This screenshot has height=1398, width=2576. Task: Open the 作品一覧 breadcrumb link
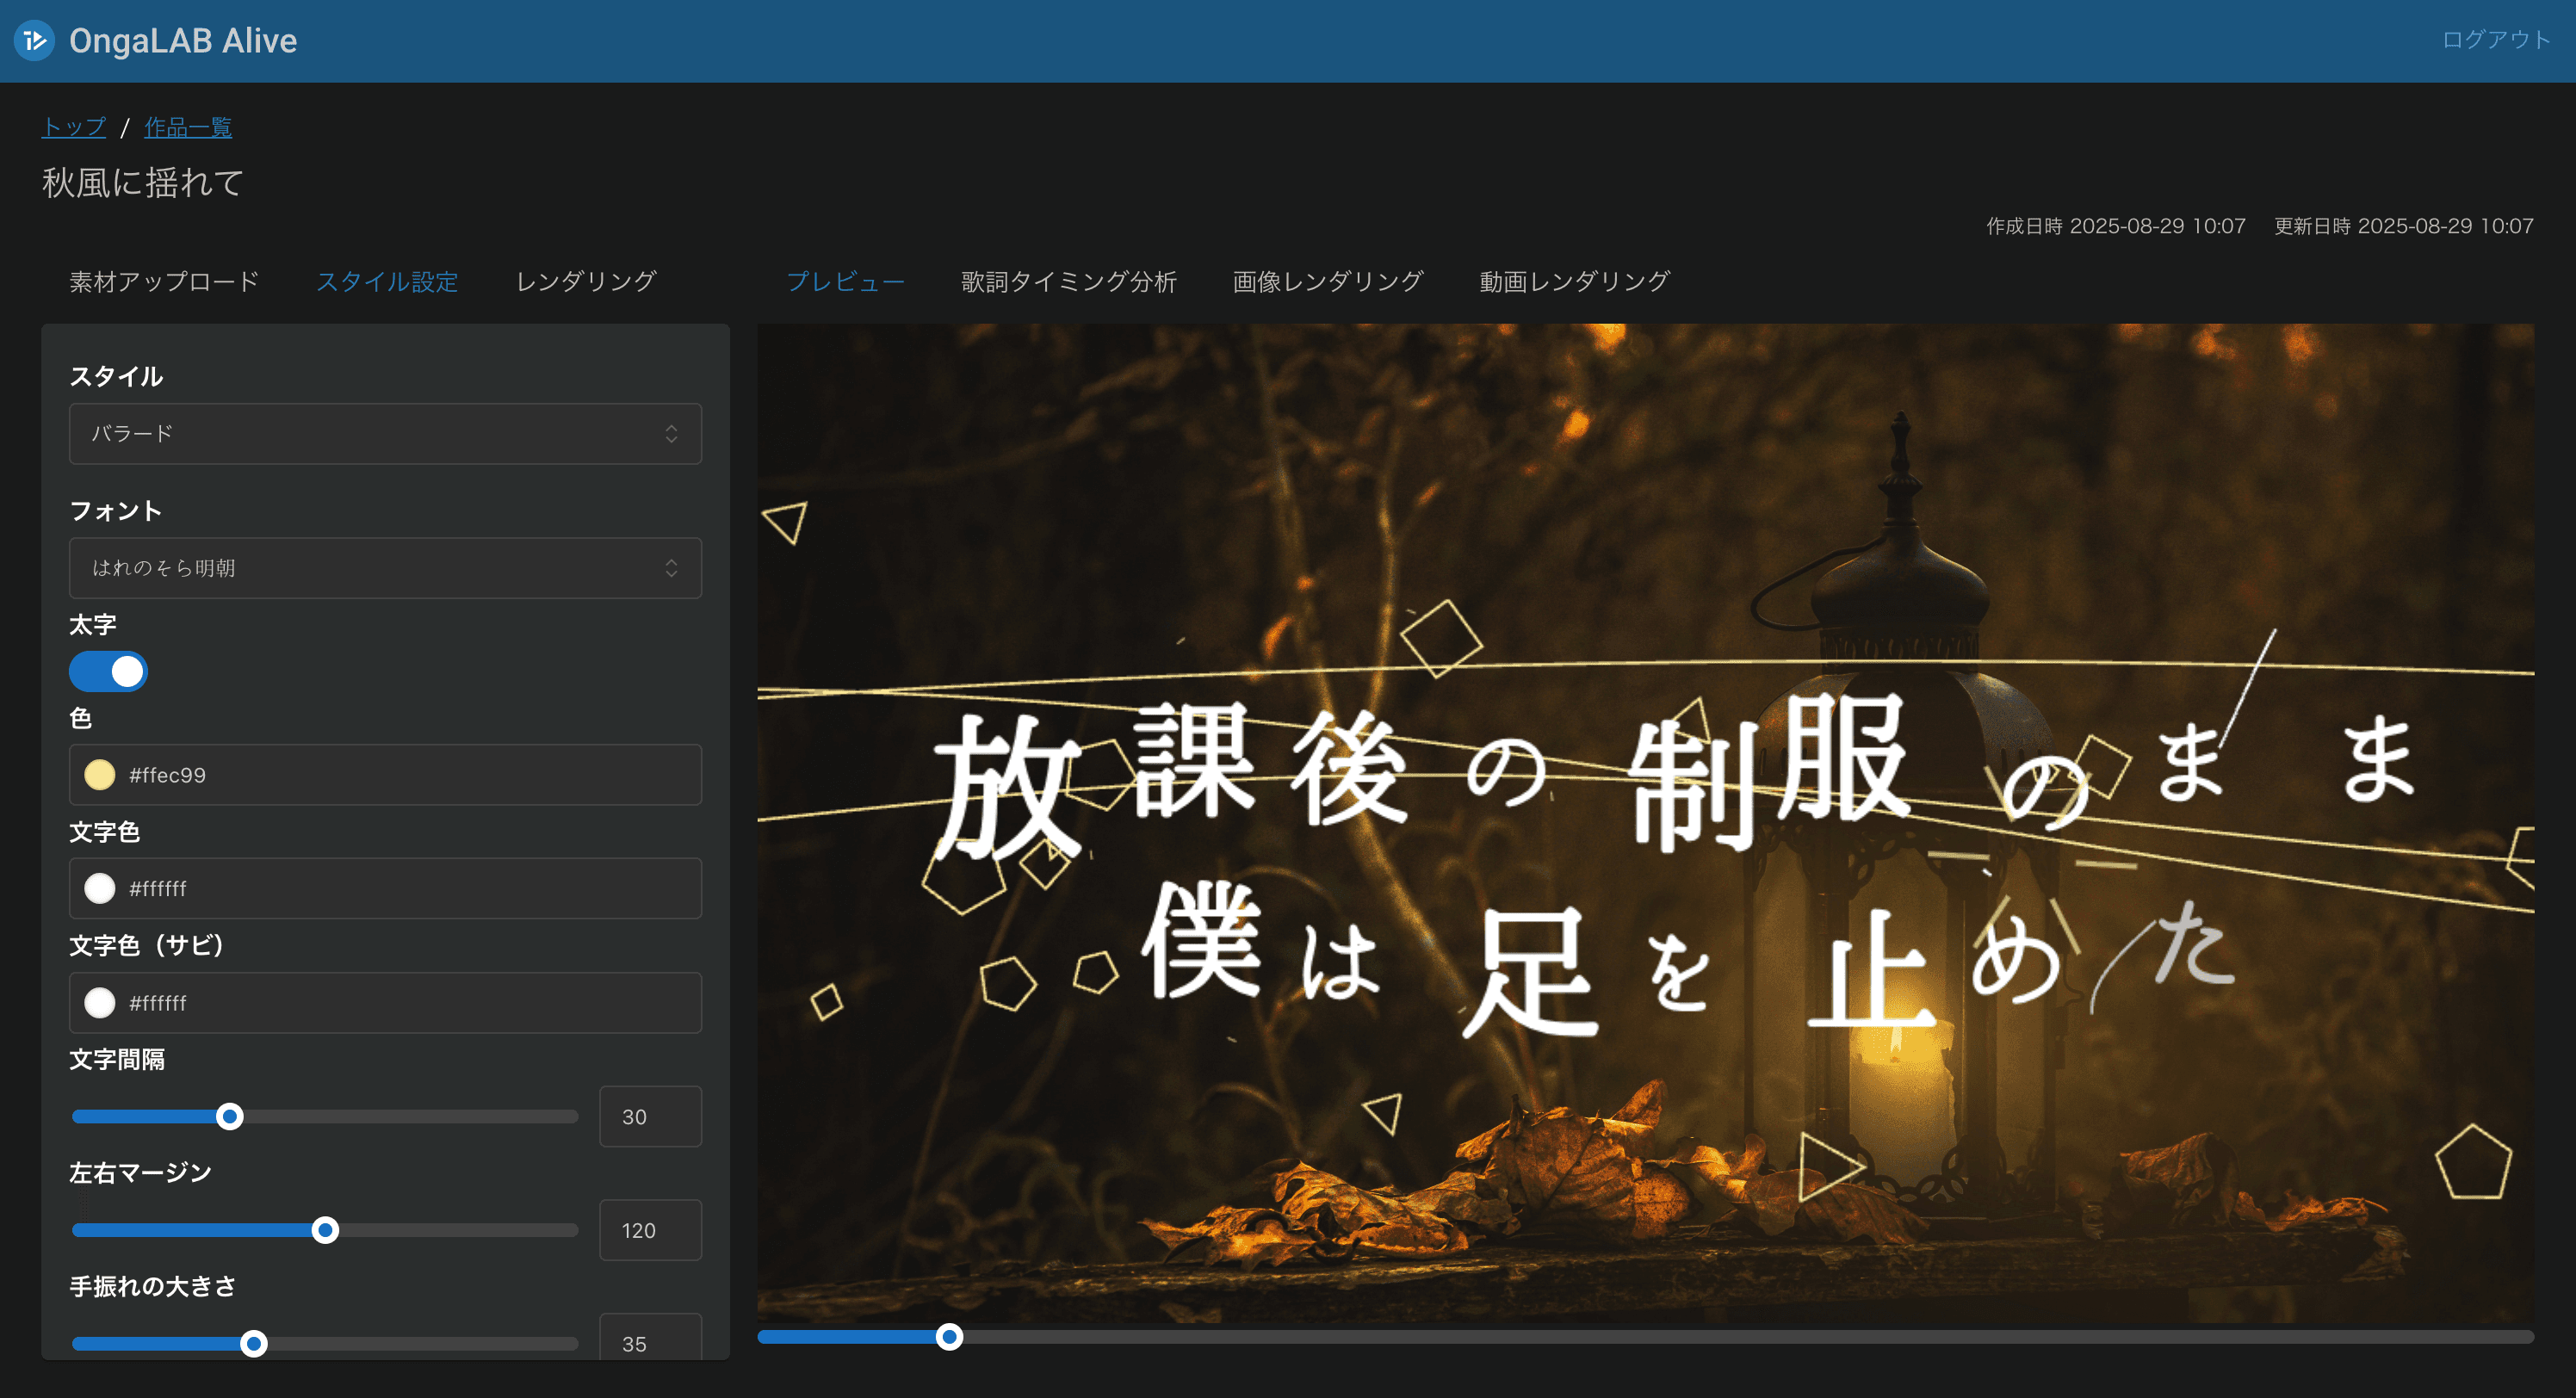(188, 127)
